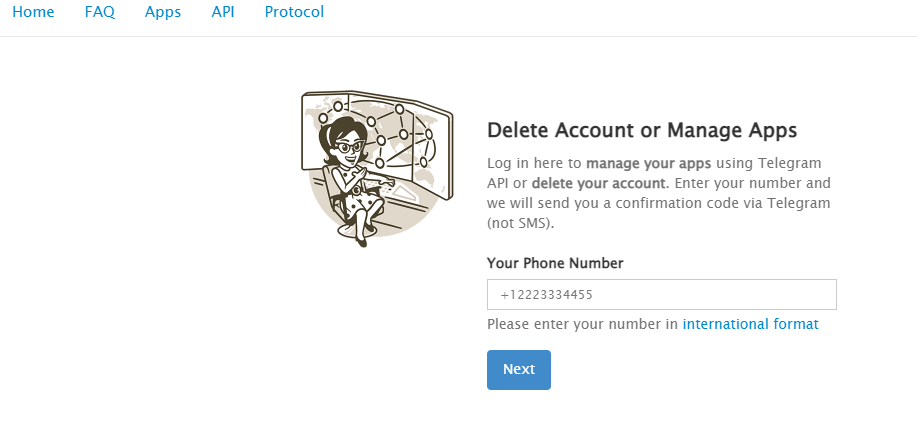Click the Your Phone Number label
The image size is (917, 424).
coord(555,263)
